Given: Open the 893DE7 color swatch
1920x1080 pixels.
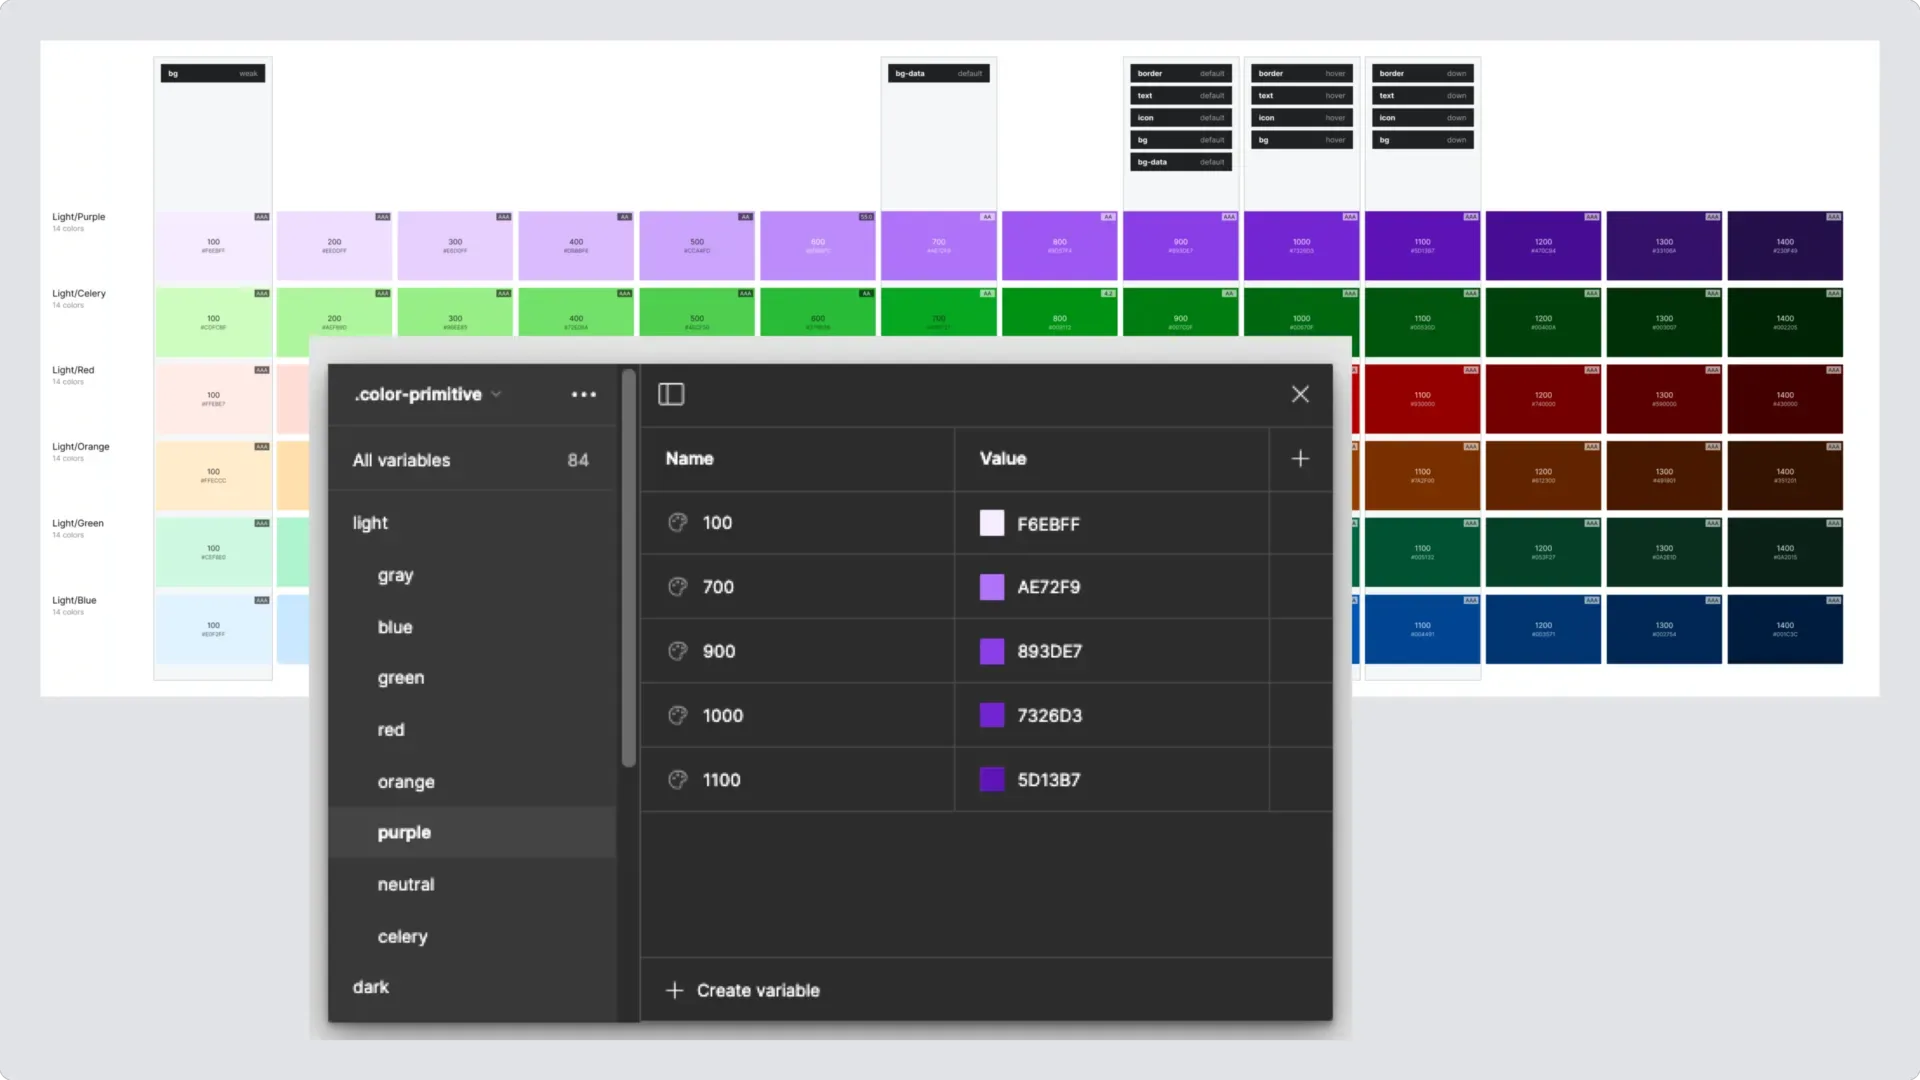Looking at the screenshot, I should point(992,651).
